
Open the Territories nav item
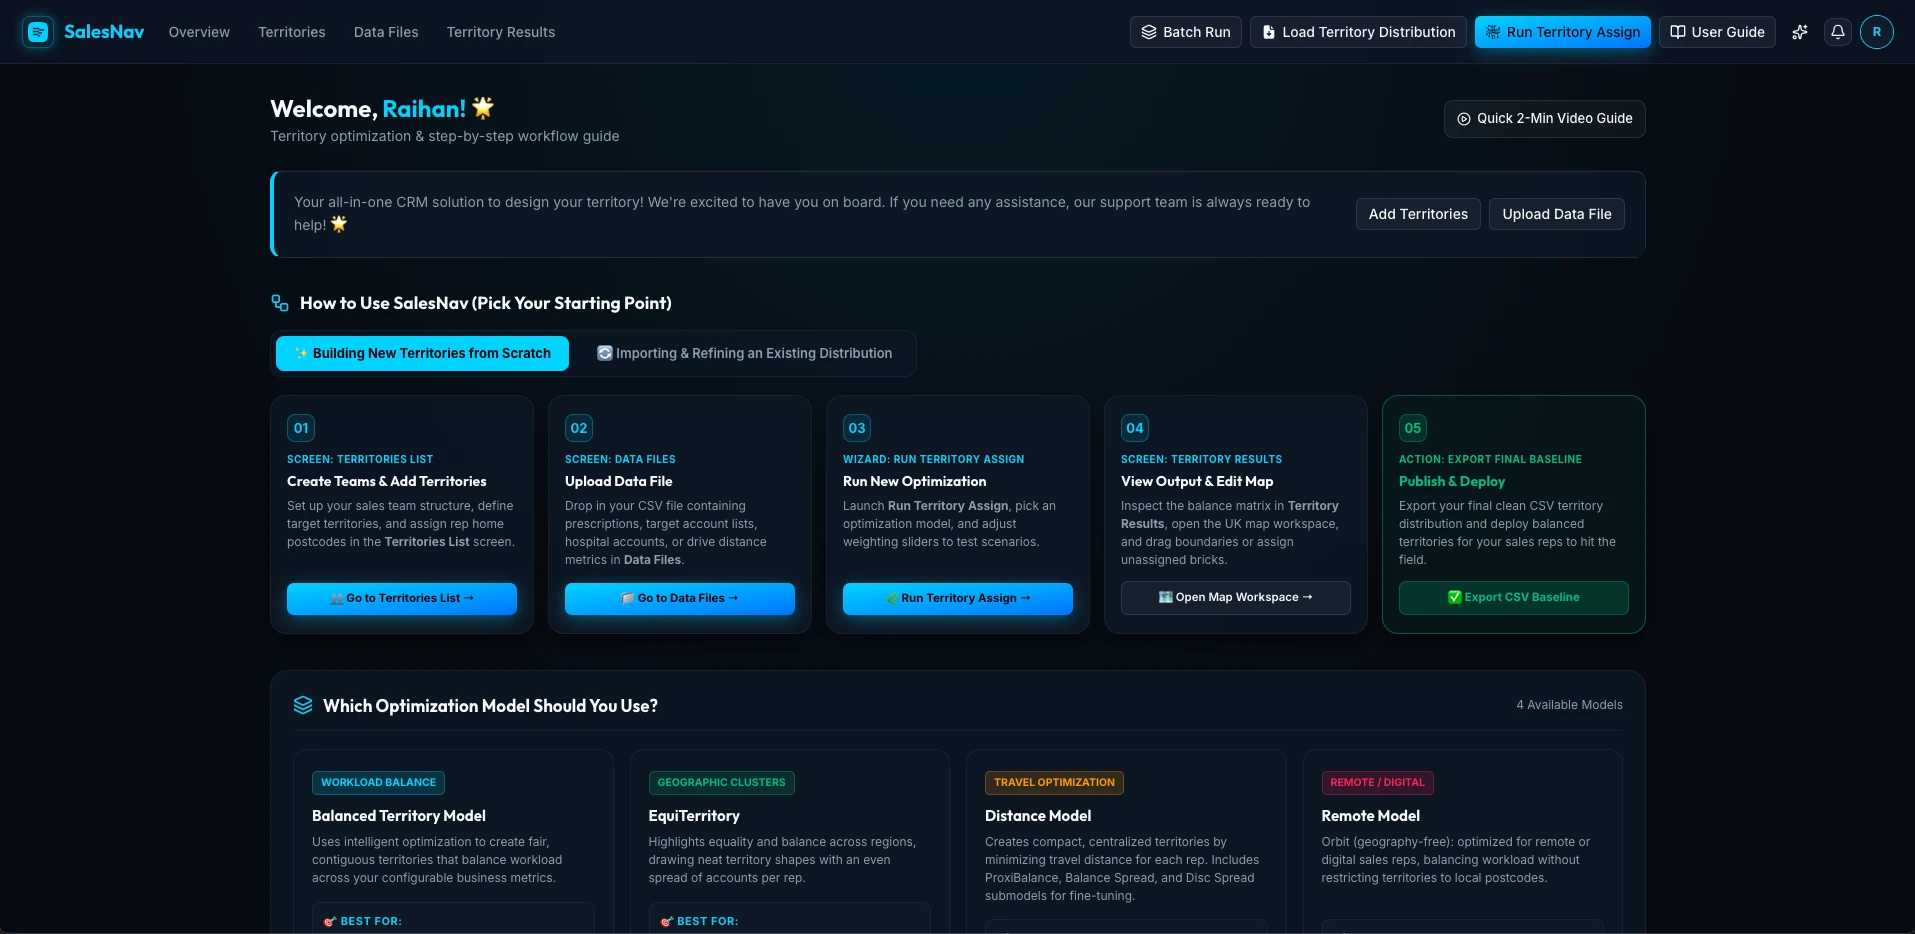click(x=292, y=32)
